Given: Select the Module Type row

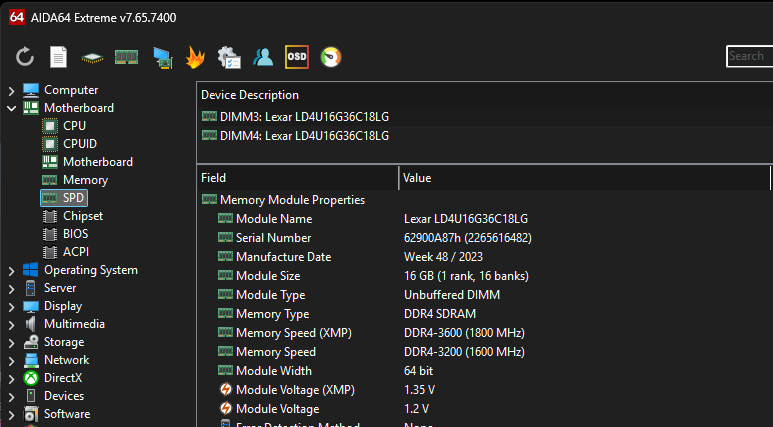Looking at the screenshot, I should 485,295.
